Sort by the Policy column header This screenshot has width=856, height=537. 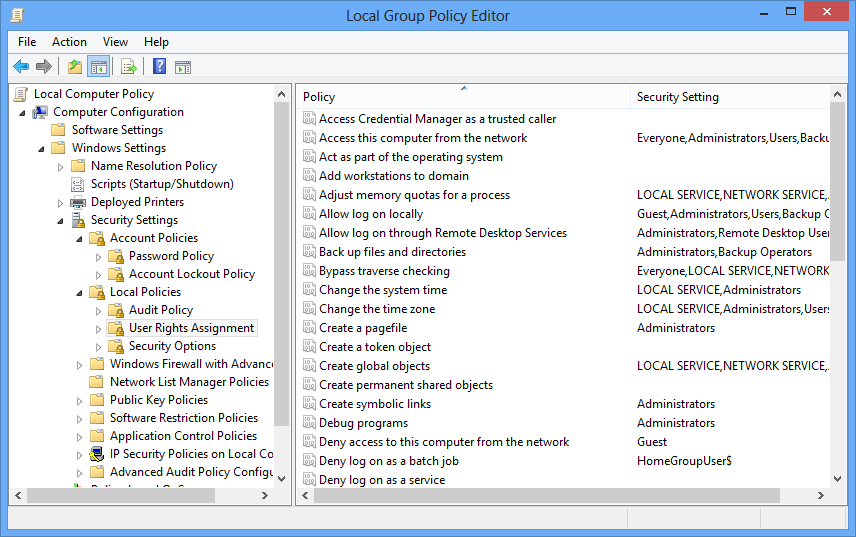[460, 97]
